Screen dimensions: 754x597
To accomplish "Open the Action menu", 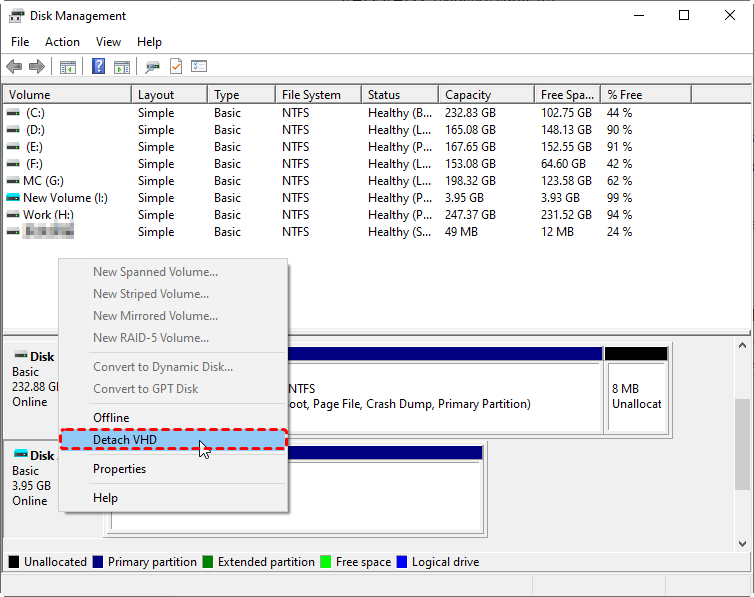I will 62,42.
